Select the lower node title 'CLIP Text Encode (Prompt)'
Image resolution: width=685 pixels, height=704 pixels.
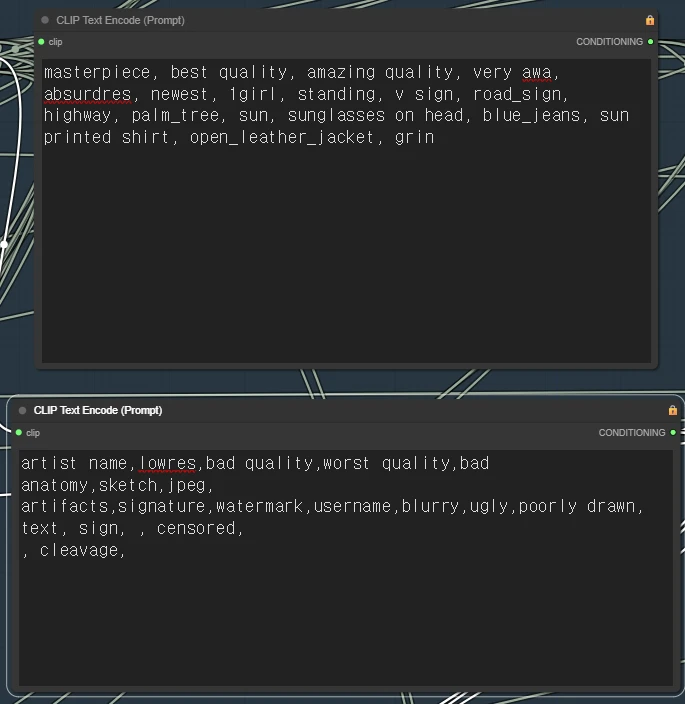tap(98, 410)
